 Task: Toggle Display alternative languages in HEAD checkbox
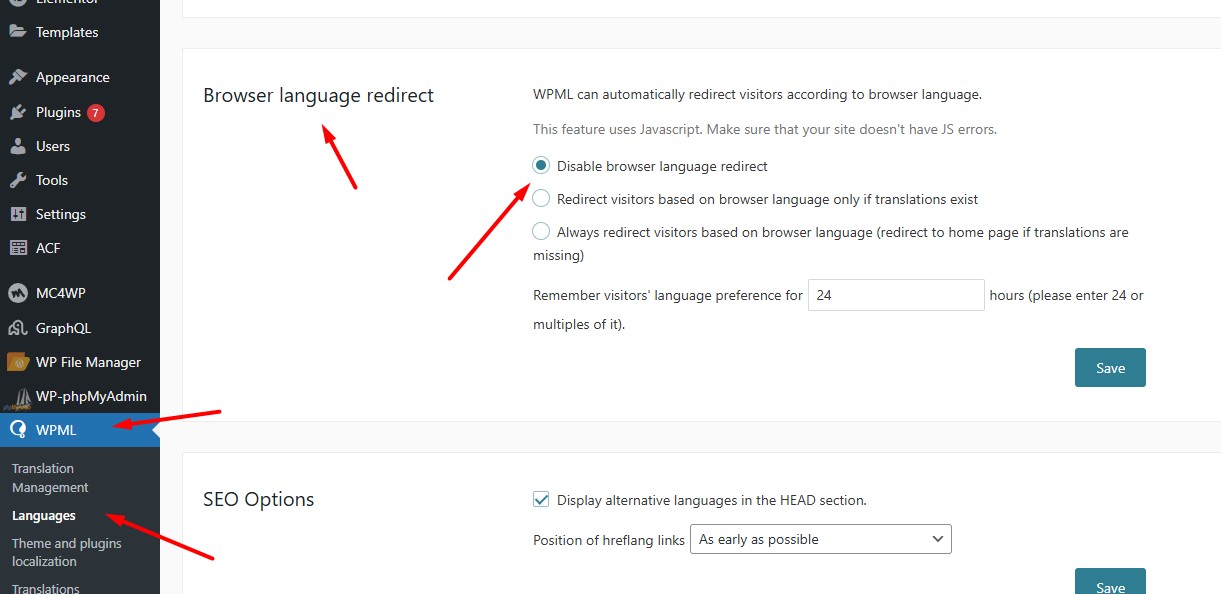(x=541, y=499)
